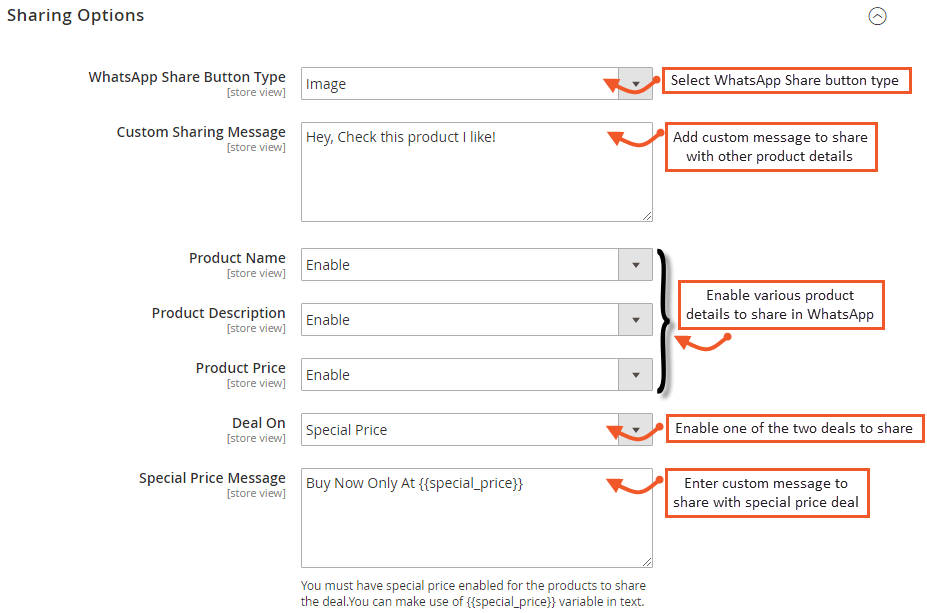The width and height of the screenshot is (927, 613).
Task: Click the Special Price Message label
Action: [212, 478]
